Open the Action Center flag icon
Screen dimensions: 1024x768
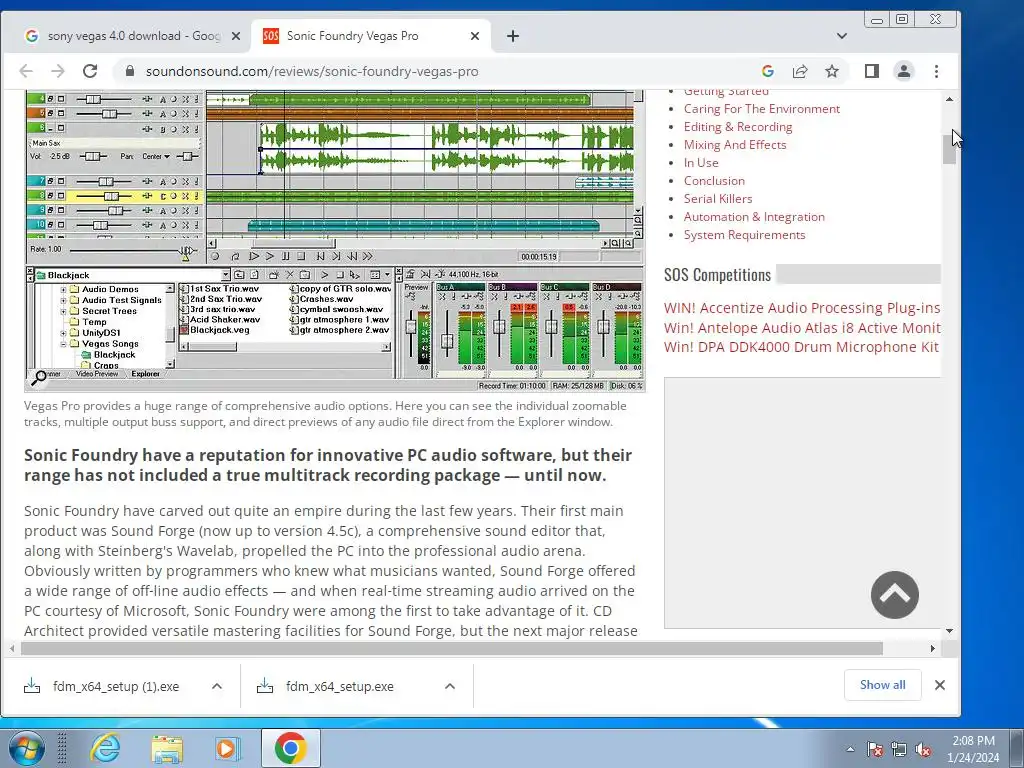(x=875, y=749)
